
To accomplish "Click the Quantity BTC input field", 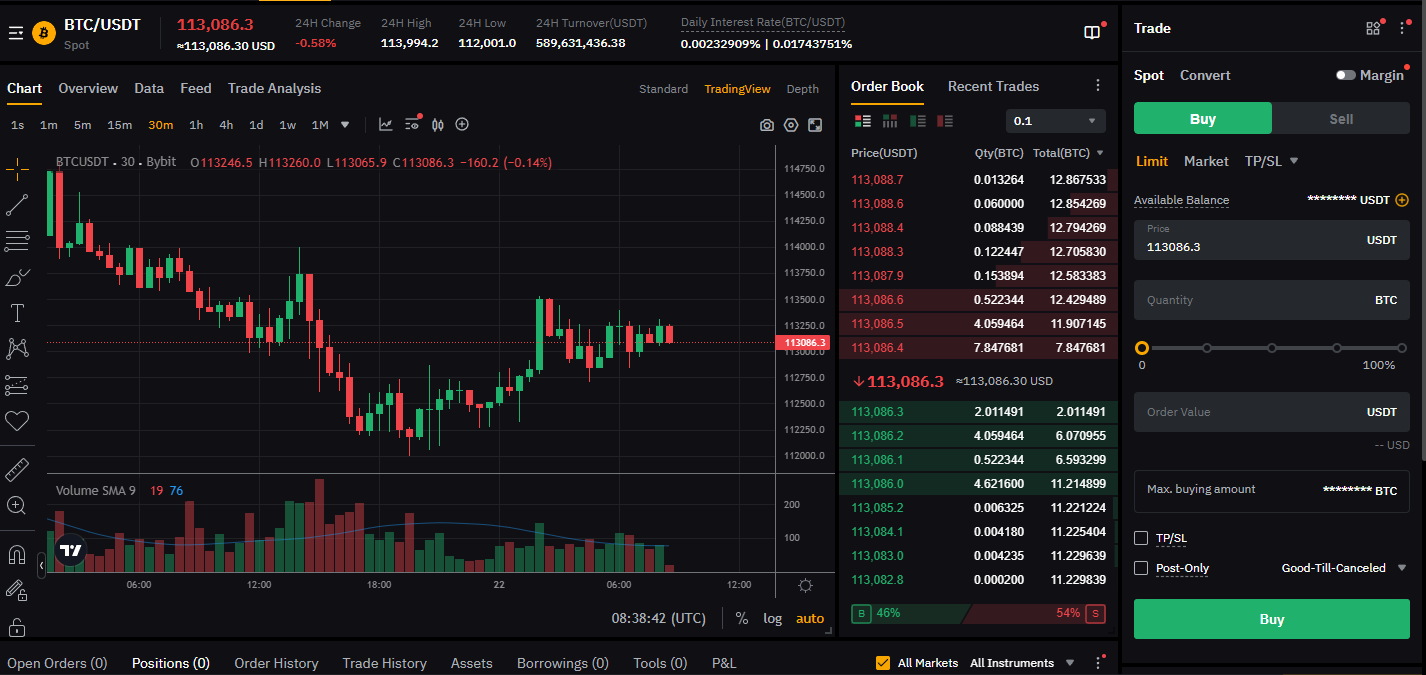I will (1250, 300).
